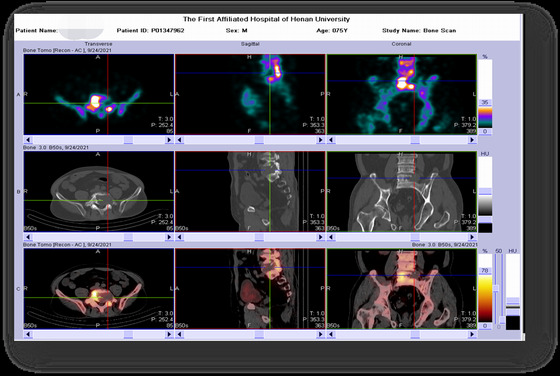Click right arrow under transverse CT view
Image resolution: width=560 pixels, height=376 pixels.
pyautogui.click(x=169, y=237)
